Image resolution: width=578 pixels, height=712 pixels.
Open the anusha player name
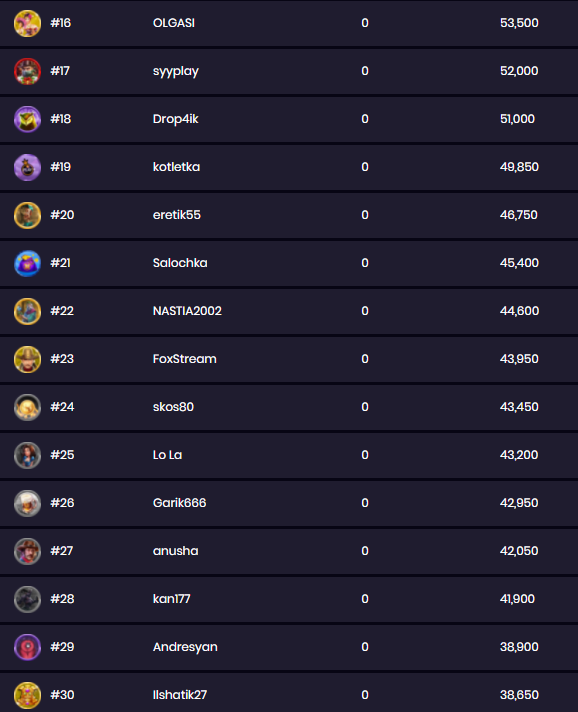click(x=175, y=551)
